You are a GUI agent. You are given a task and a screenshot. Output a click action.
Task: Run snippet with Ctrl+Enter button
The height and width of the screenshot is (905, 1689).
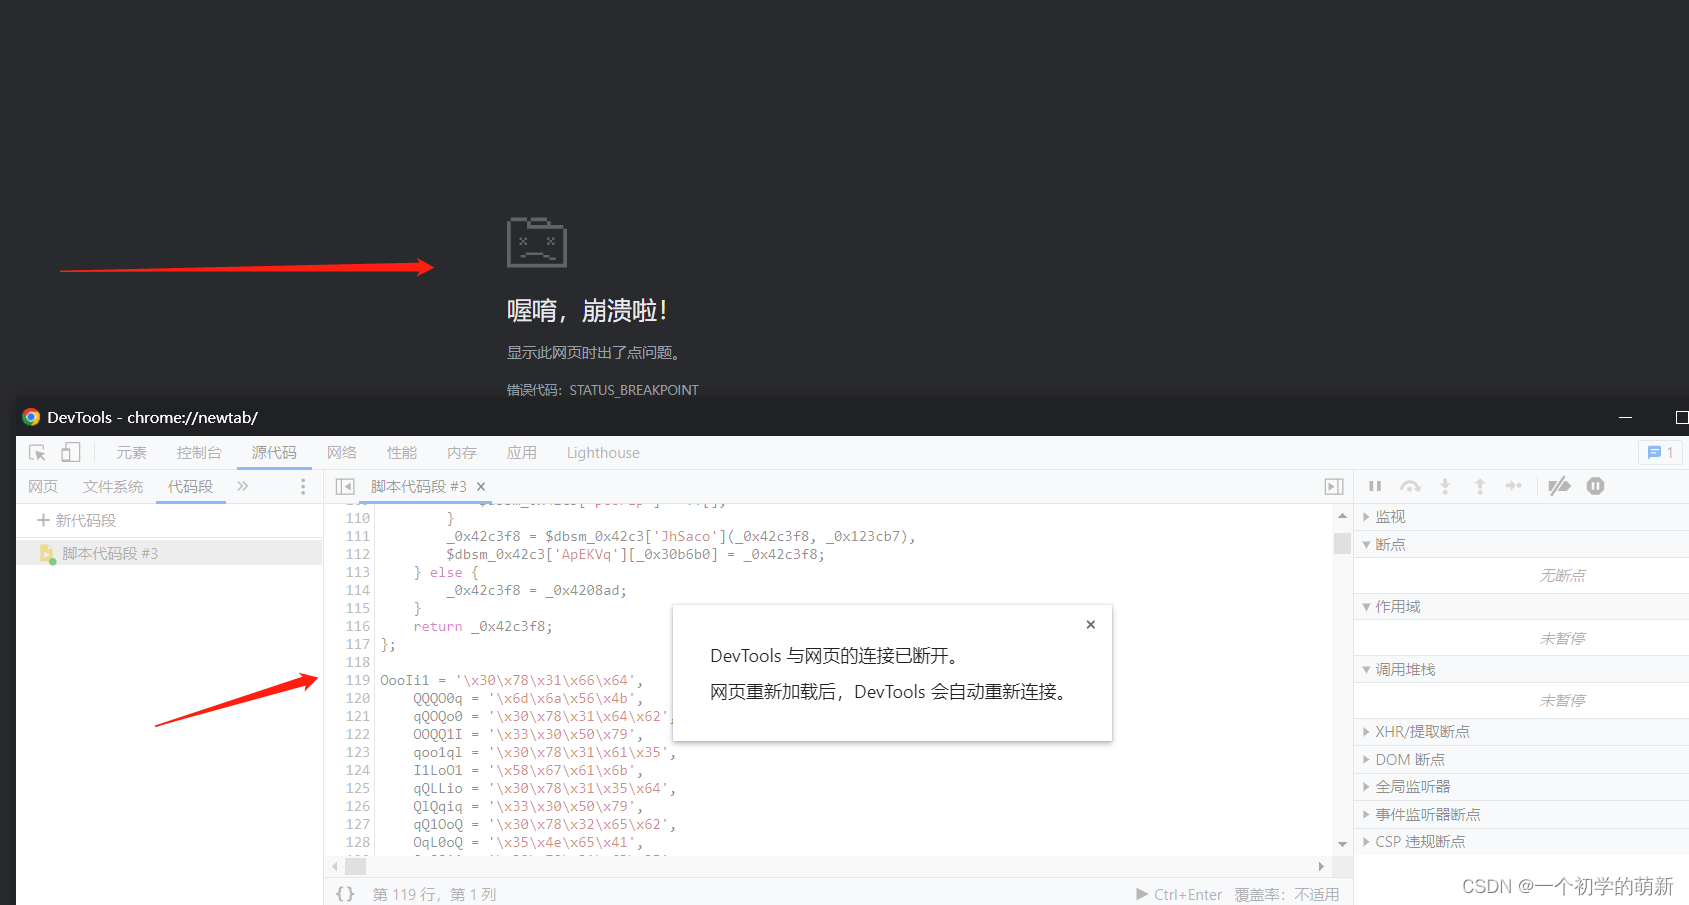(x=1179, y=894)
